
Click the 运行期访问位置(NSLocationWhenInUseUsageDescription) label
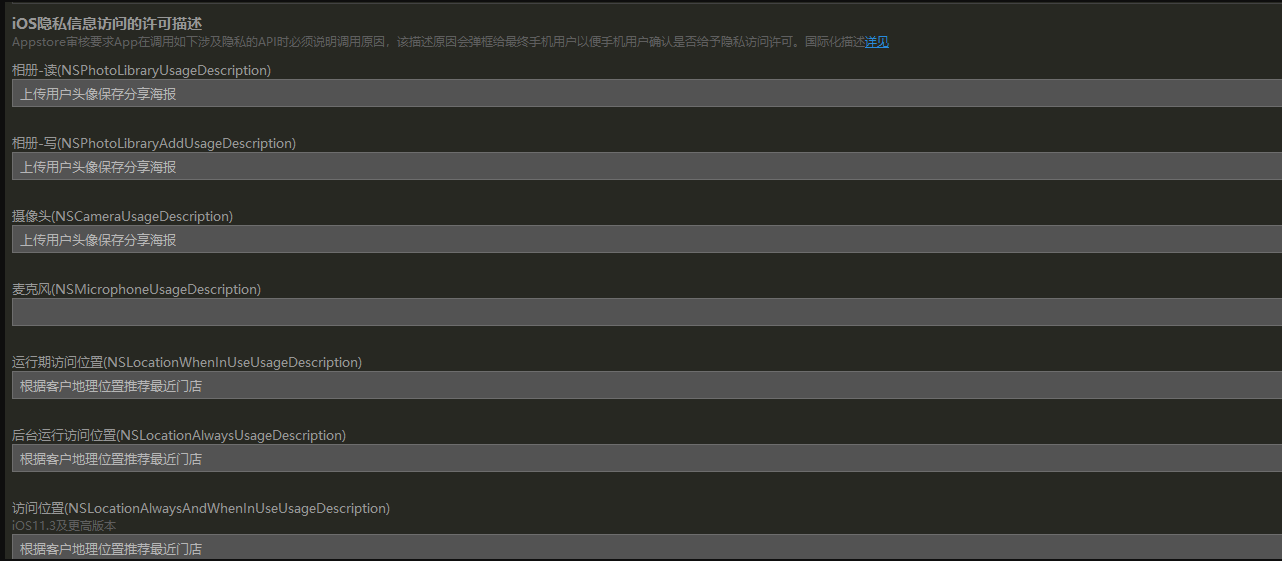pos(187,362)
